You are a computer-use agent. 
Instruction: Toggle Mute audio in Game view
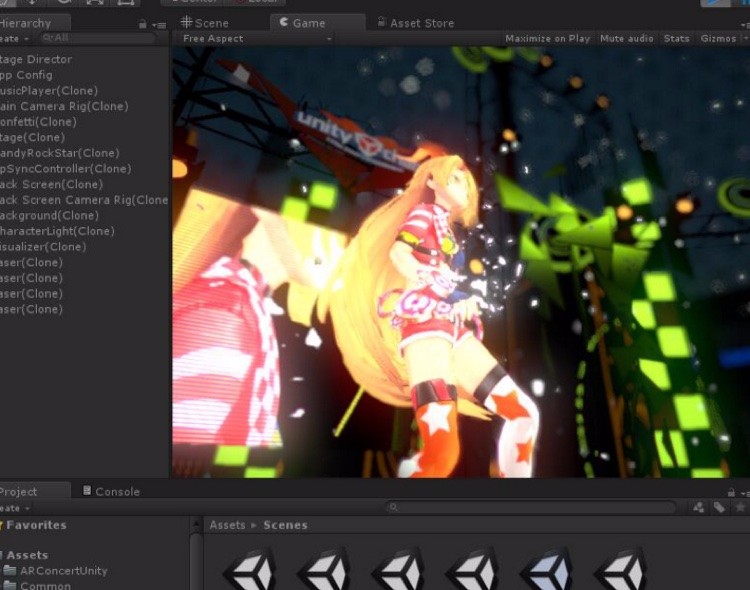[x=627, y=39]
